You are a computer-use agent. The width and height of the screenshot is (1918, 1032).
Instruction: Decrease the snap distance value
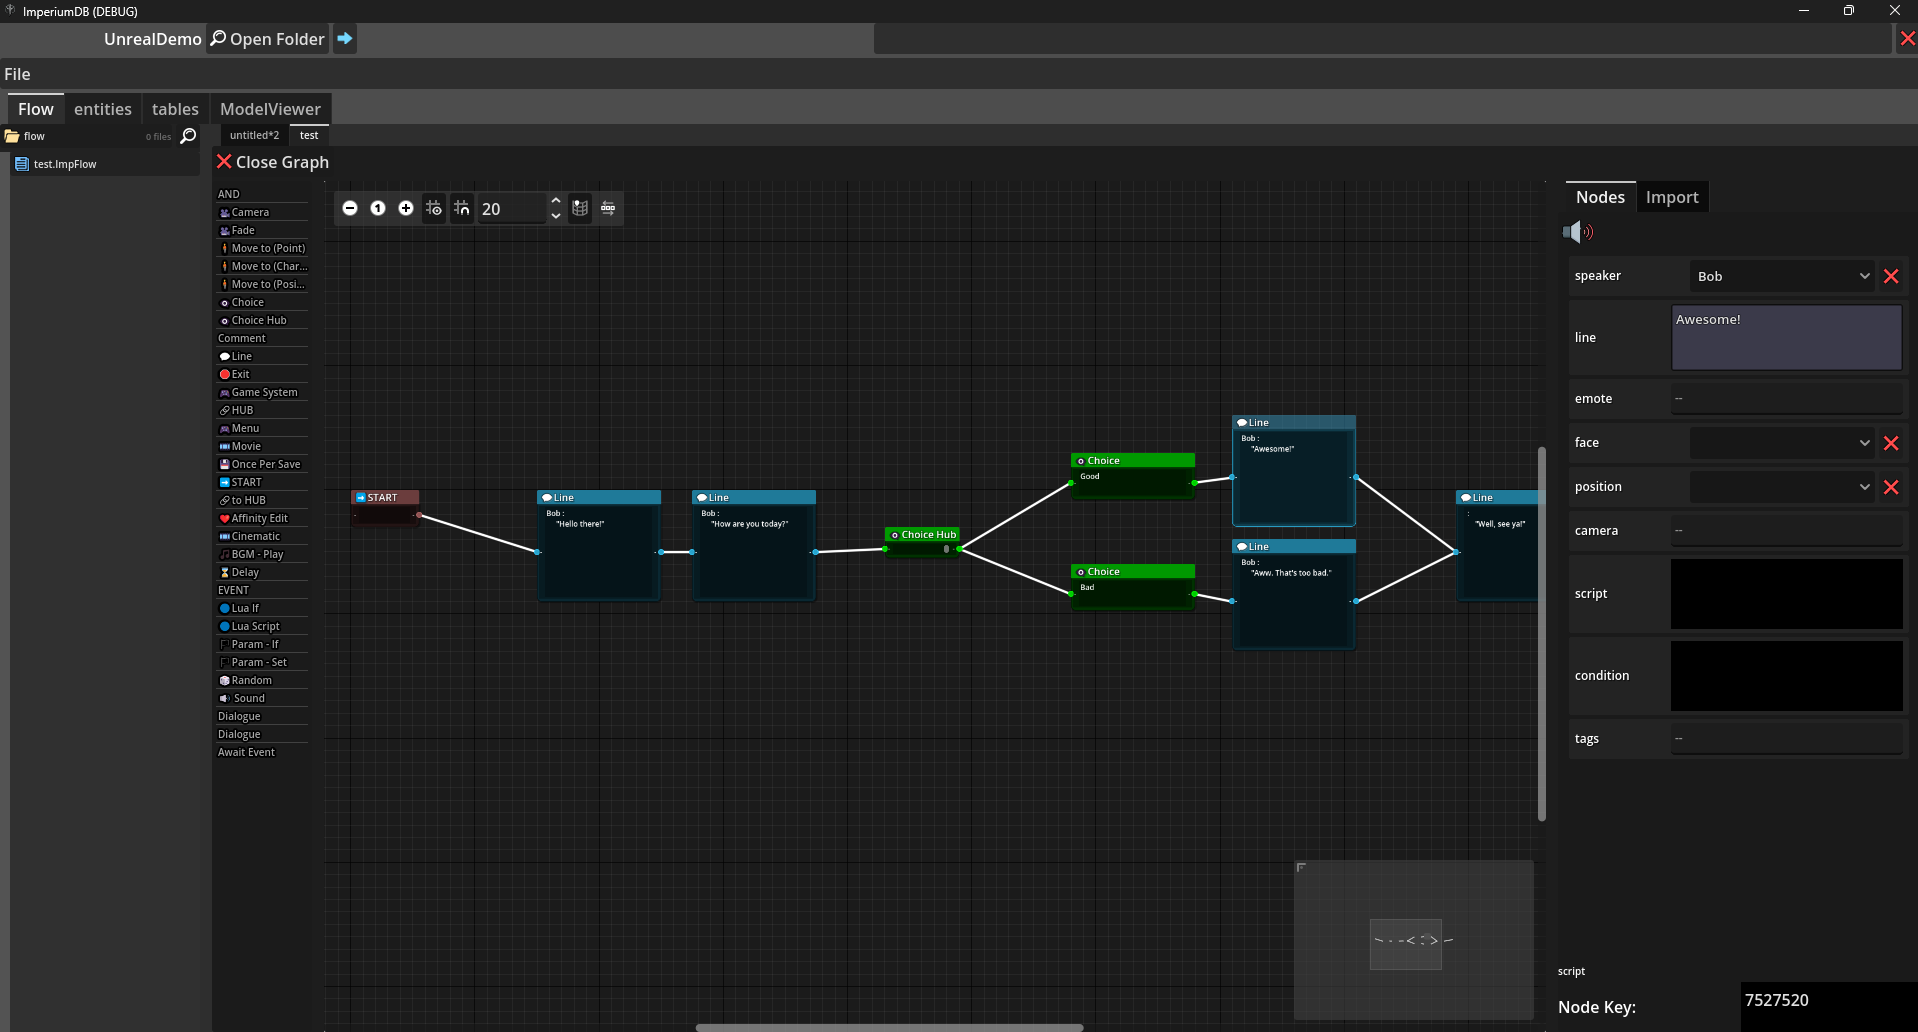coord(556,216)
